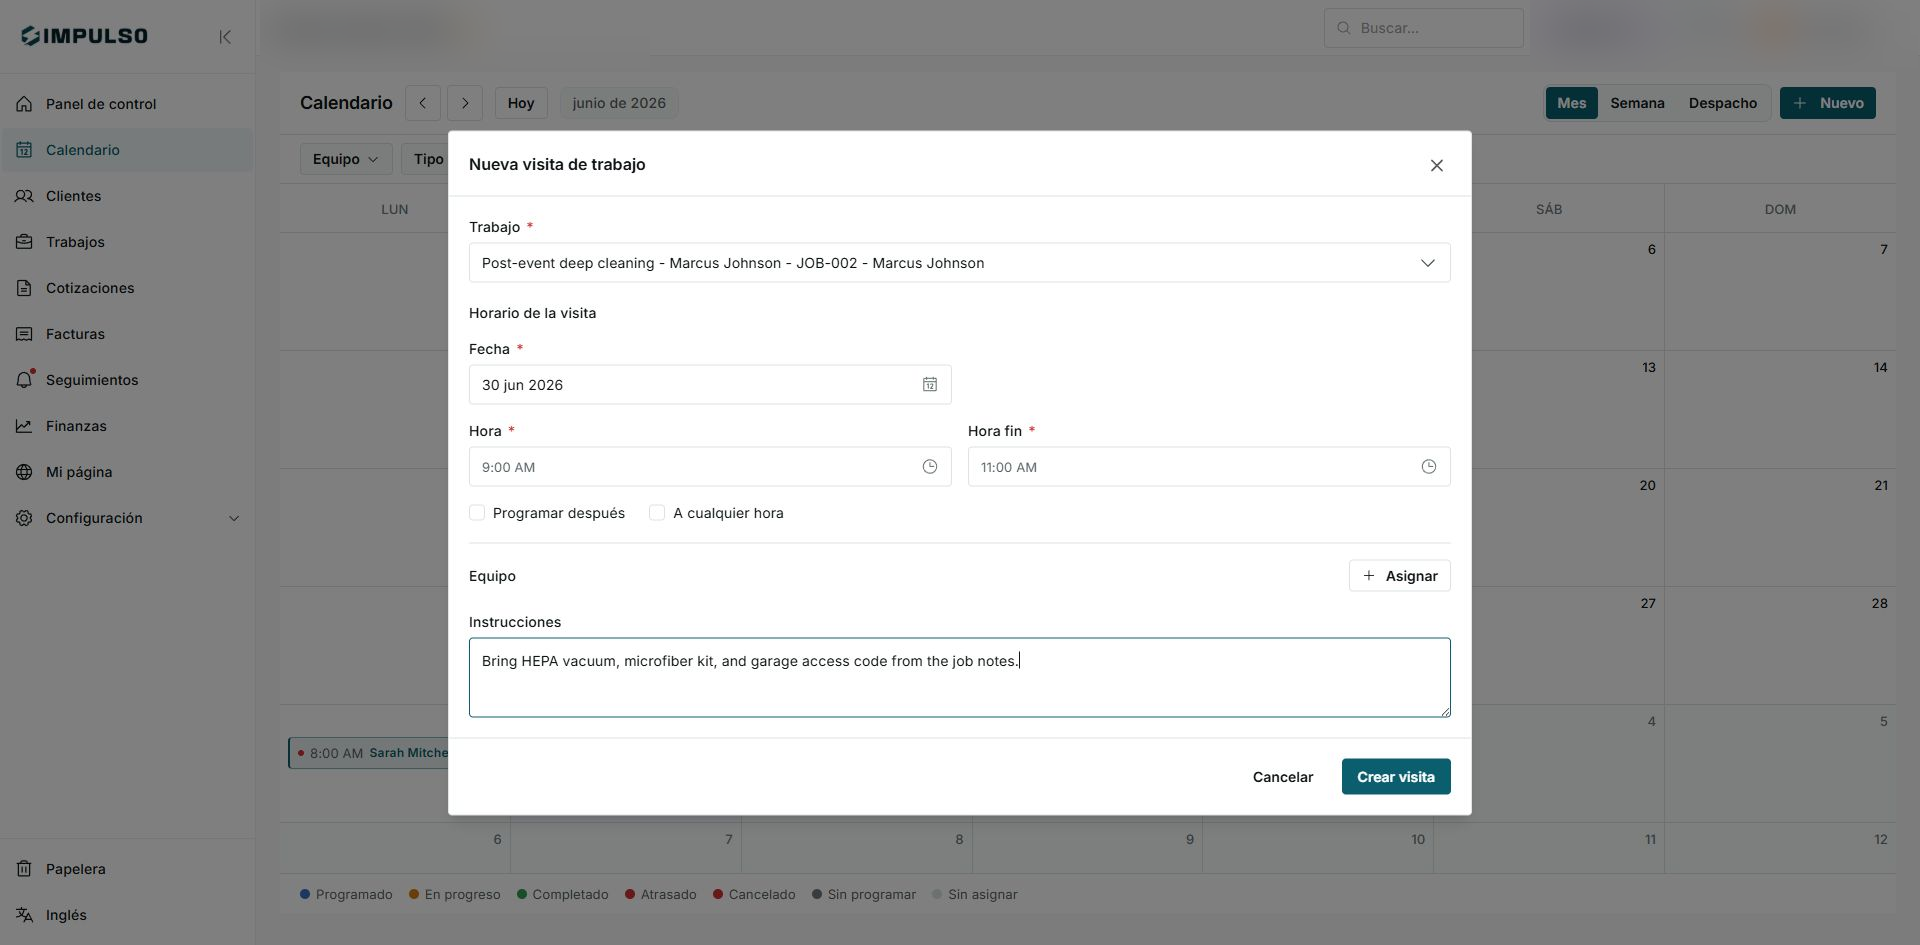Expand the Configuración sidebar section
Image resolution: width=1920 pixels, height=945 pixels.
[234, 518]
